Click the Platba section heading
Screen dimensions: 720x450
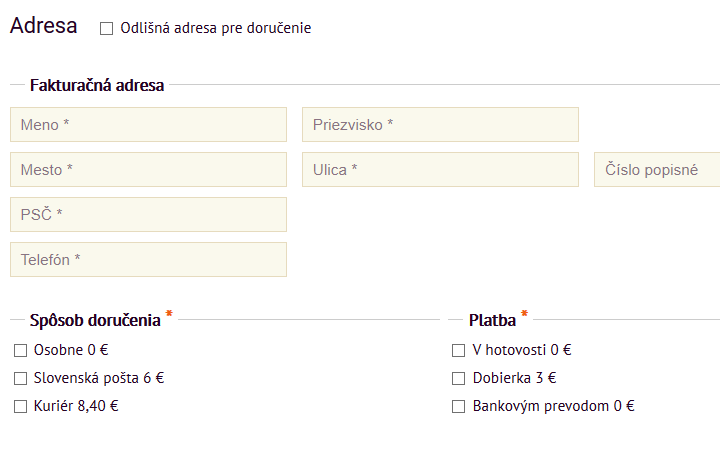click(492, 321)
